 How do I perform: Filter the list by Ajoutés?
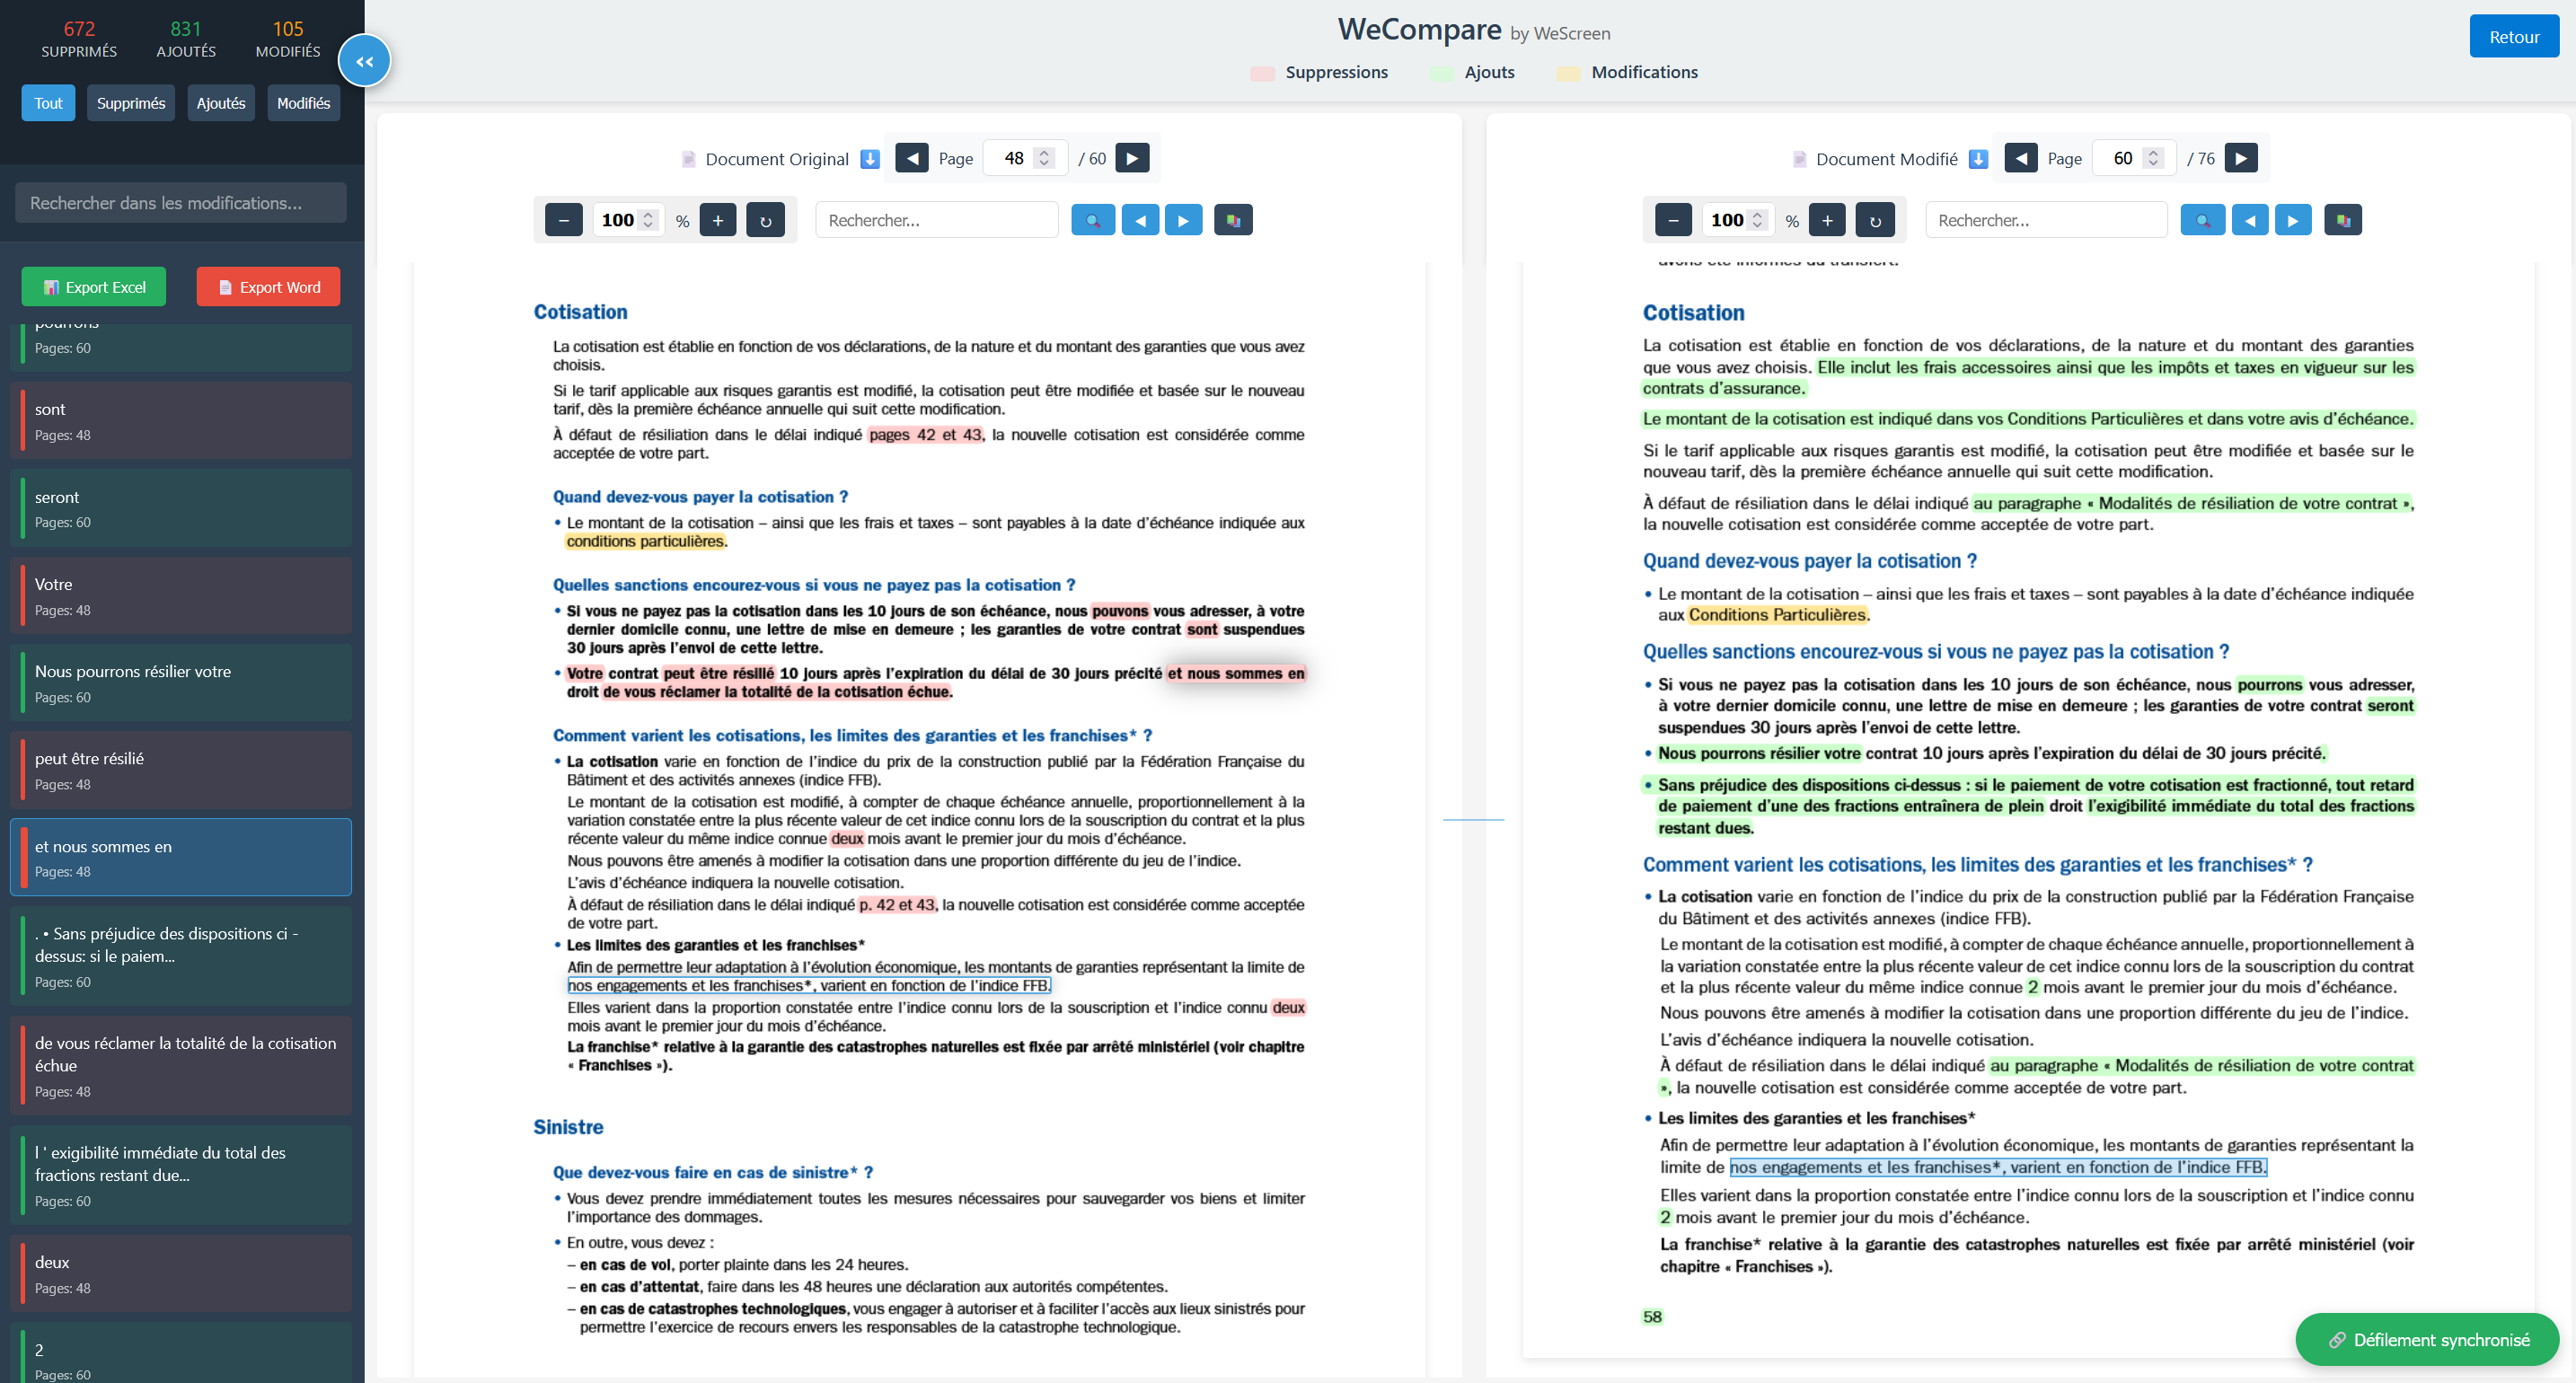pos(221,103)
